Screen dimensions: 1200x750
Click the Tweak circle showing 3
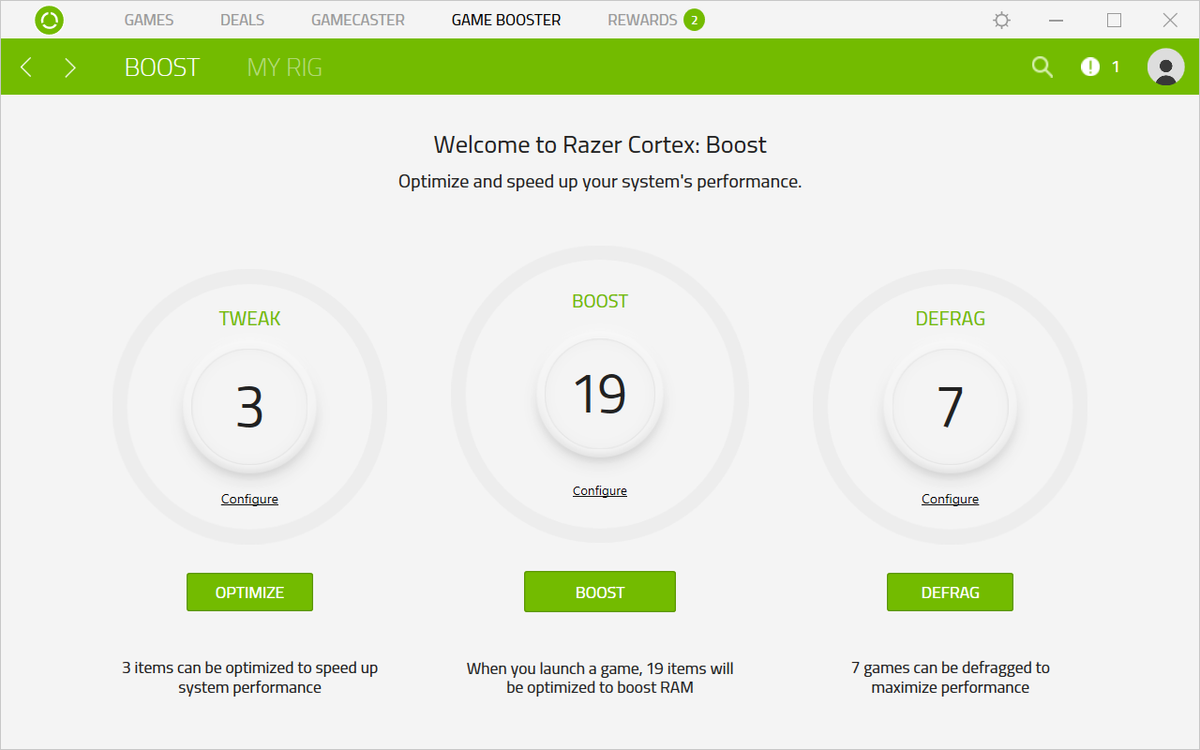pos(250,407)
